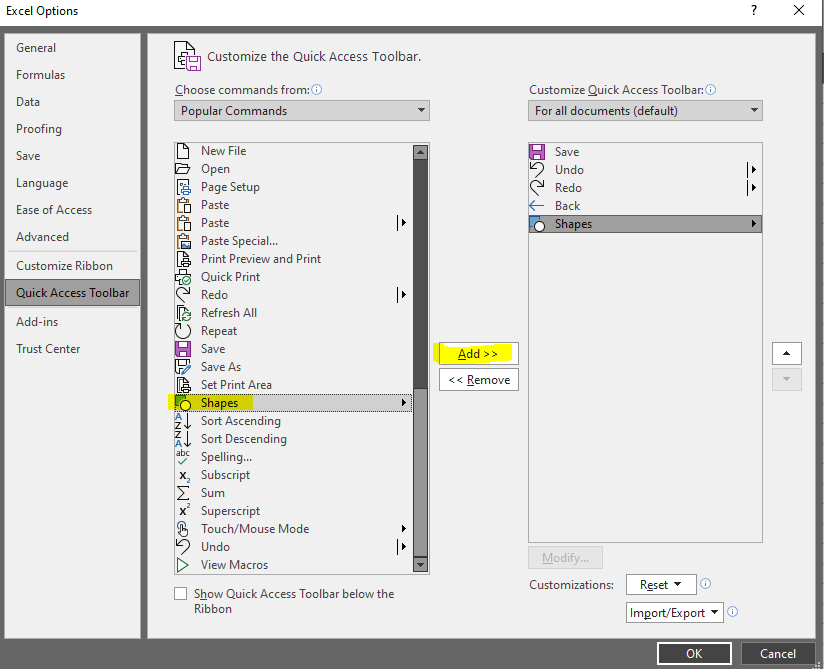Viewport: 824px width, 669px height.
Task: Open the Reset dropdown
Action: click(x=661, y=584)
